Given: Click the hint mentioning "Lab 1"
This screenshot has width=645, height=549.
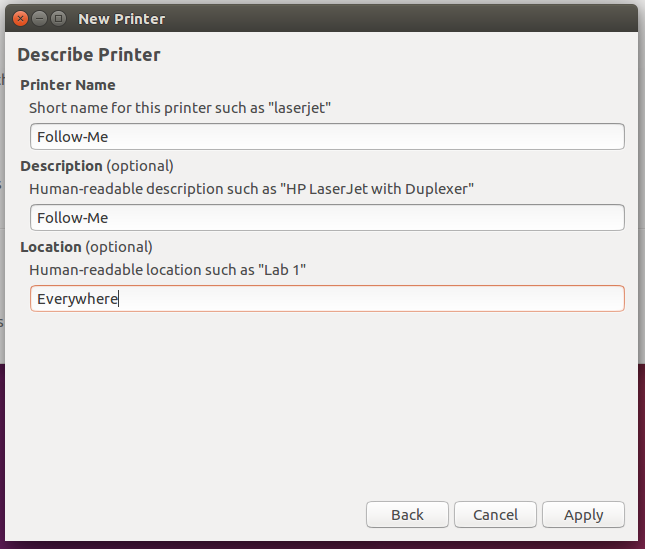Looking at the screenshot, I should (x=165, y=269).
